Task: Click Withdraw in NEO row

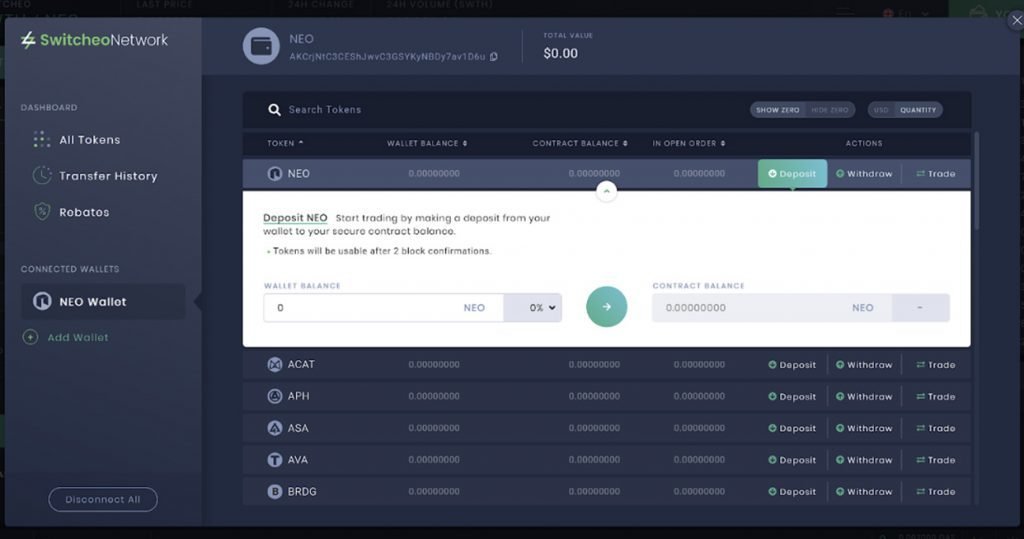Action: [x=864, y=174]
